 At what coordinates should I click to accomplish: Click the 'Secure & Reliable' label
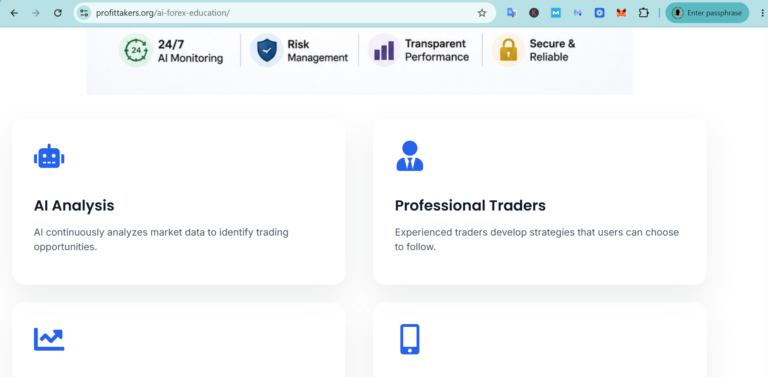(552, 50)
